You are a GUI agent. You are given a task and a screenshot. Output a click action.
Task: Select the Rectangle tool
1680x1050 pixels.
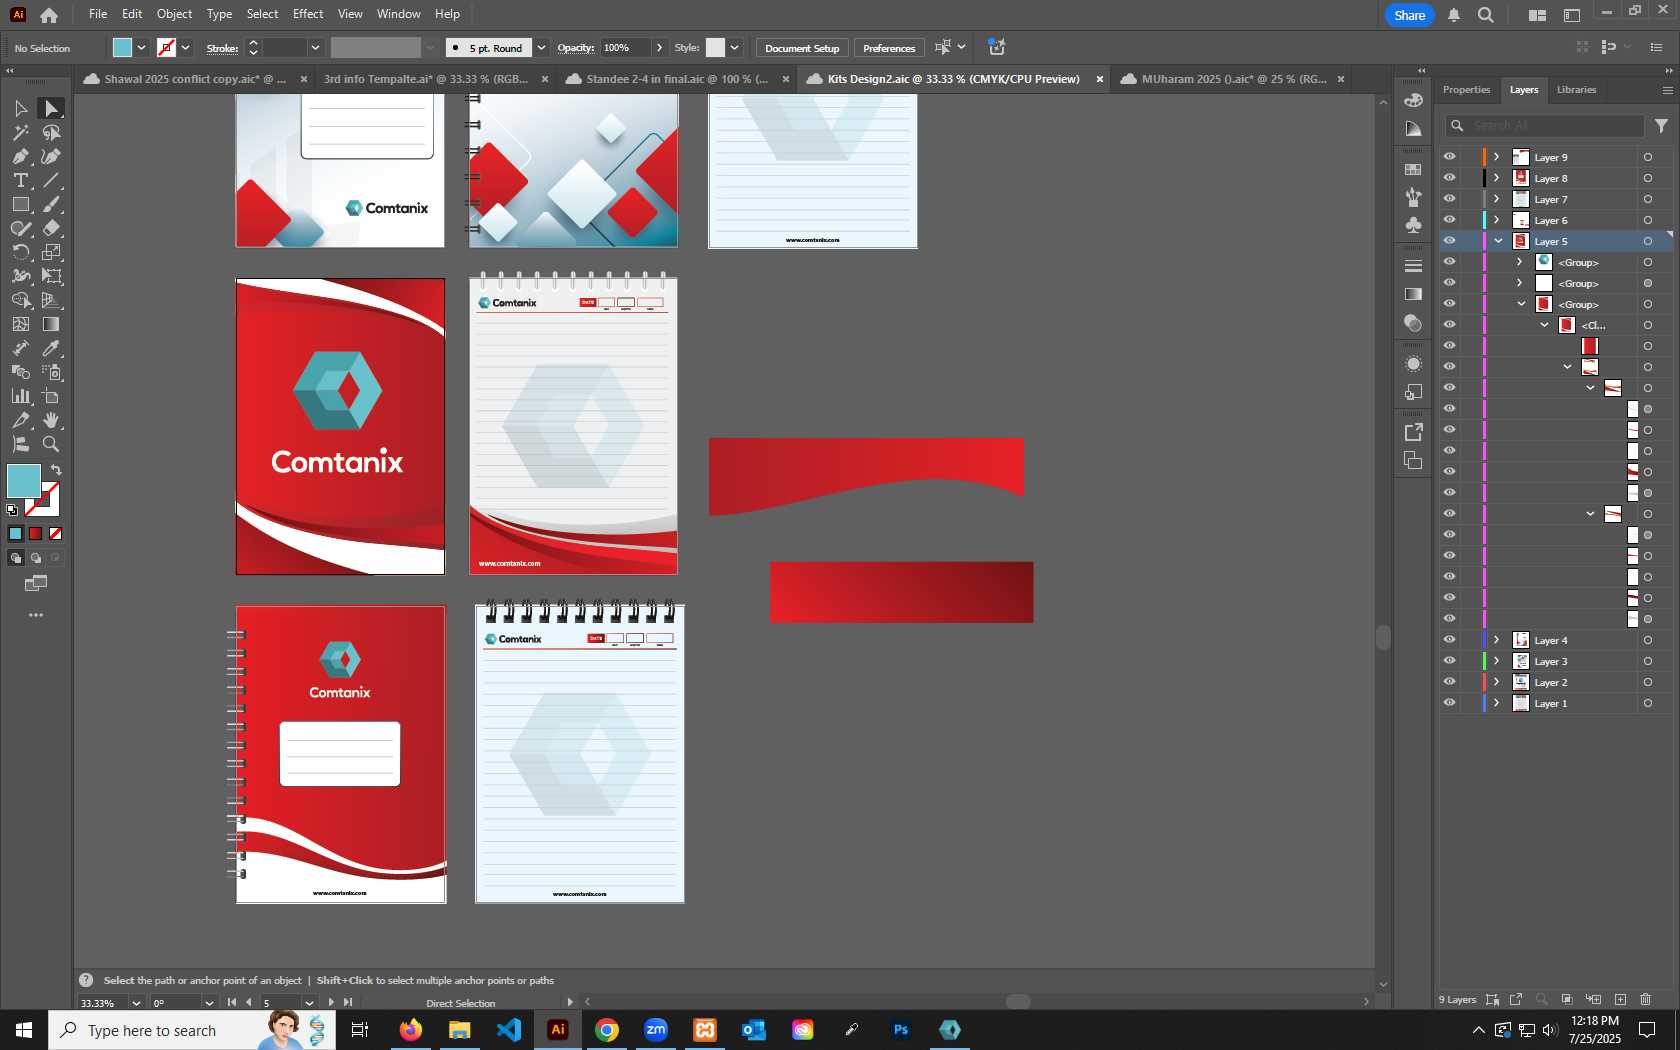20,204
